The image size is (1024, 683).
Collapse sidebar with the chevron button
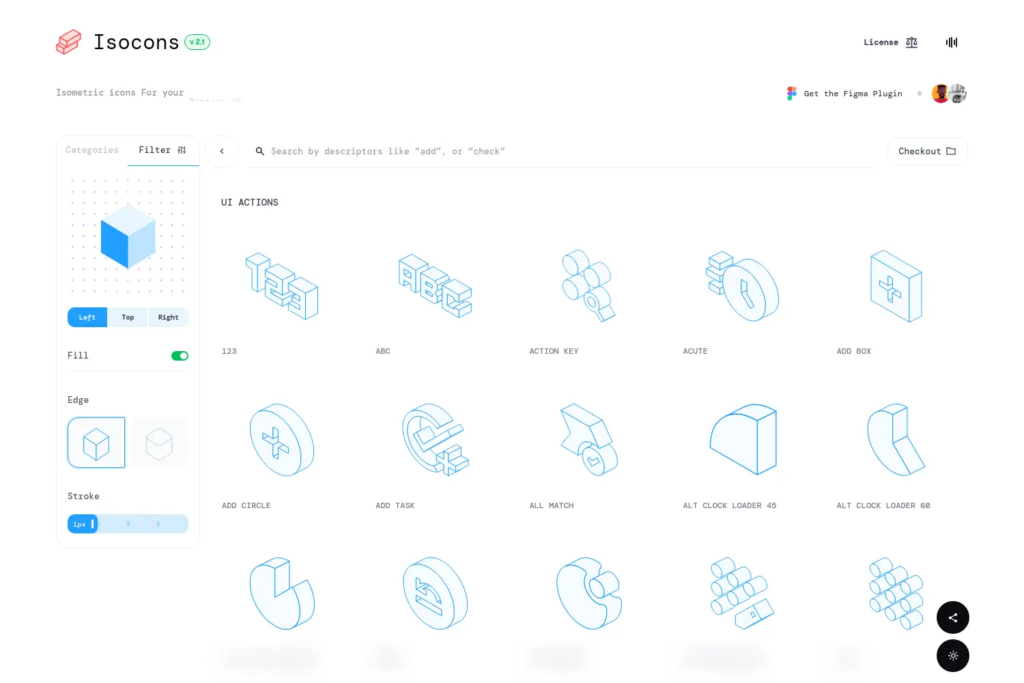221,151
